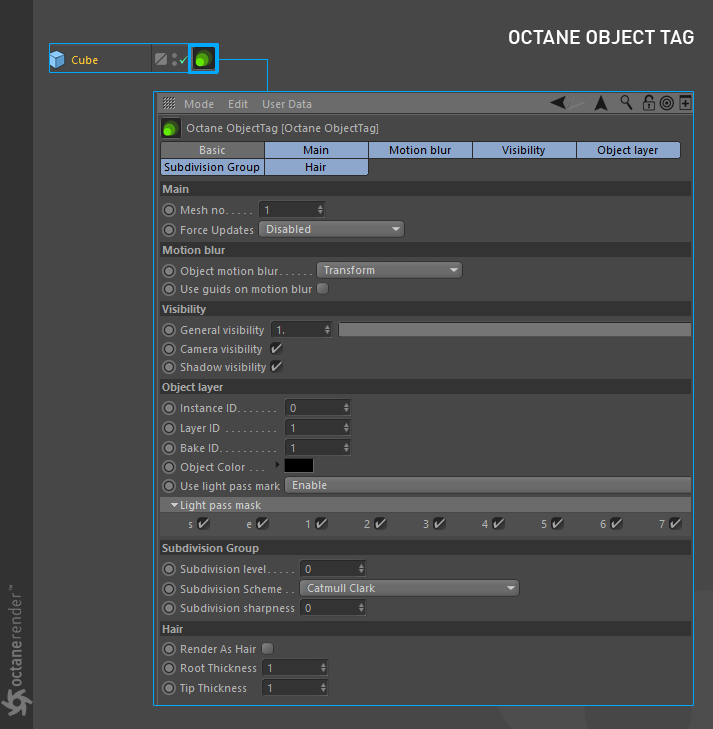Open the black Object Color swatch
This screenshot has width=713, height=729.
point(299,466)
